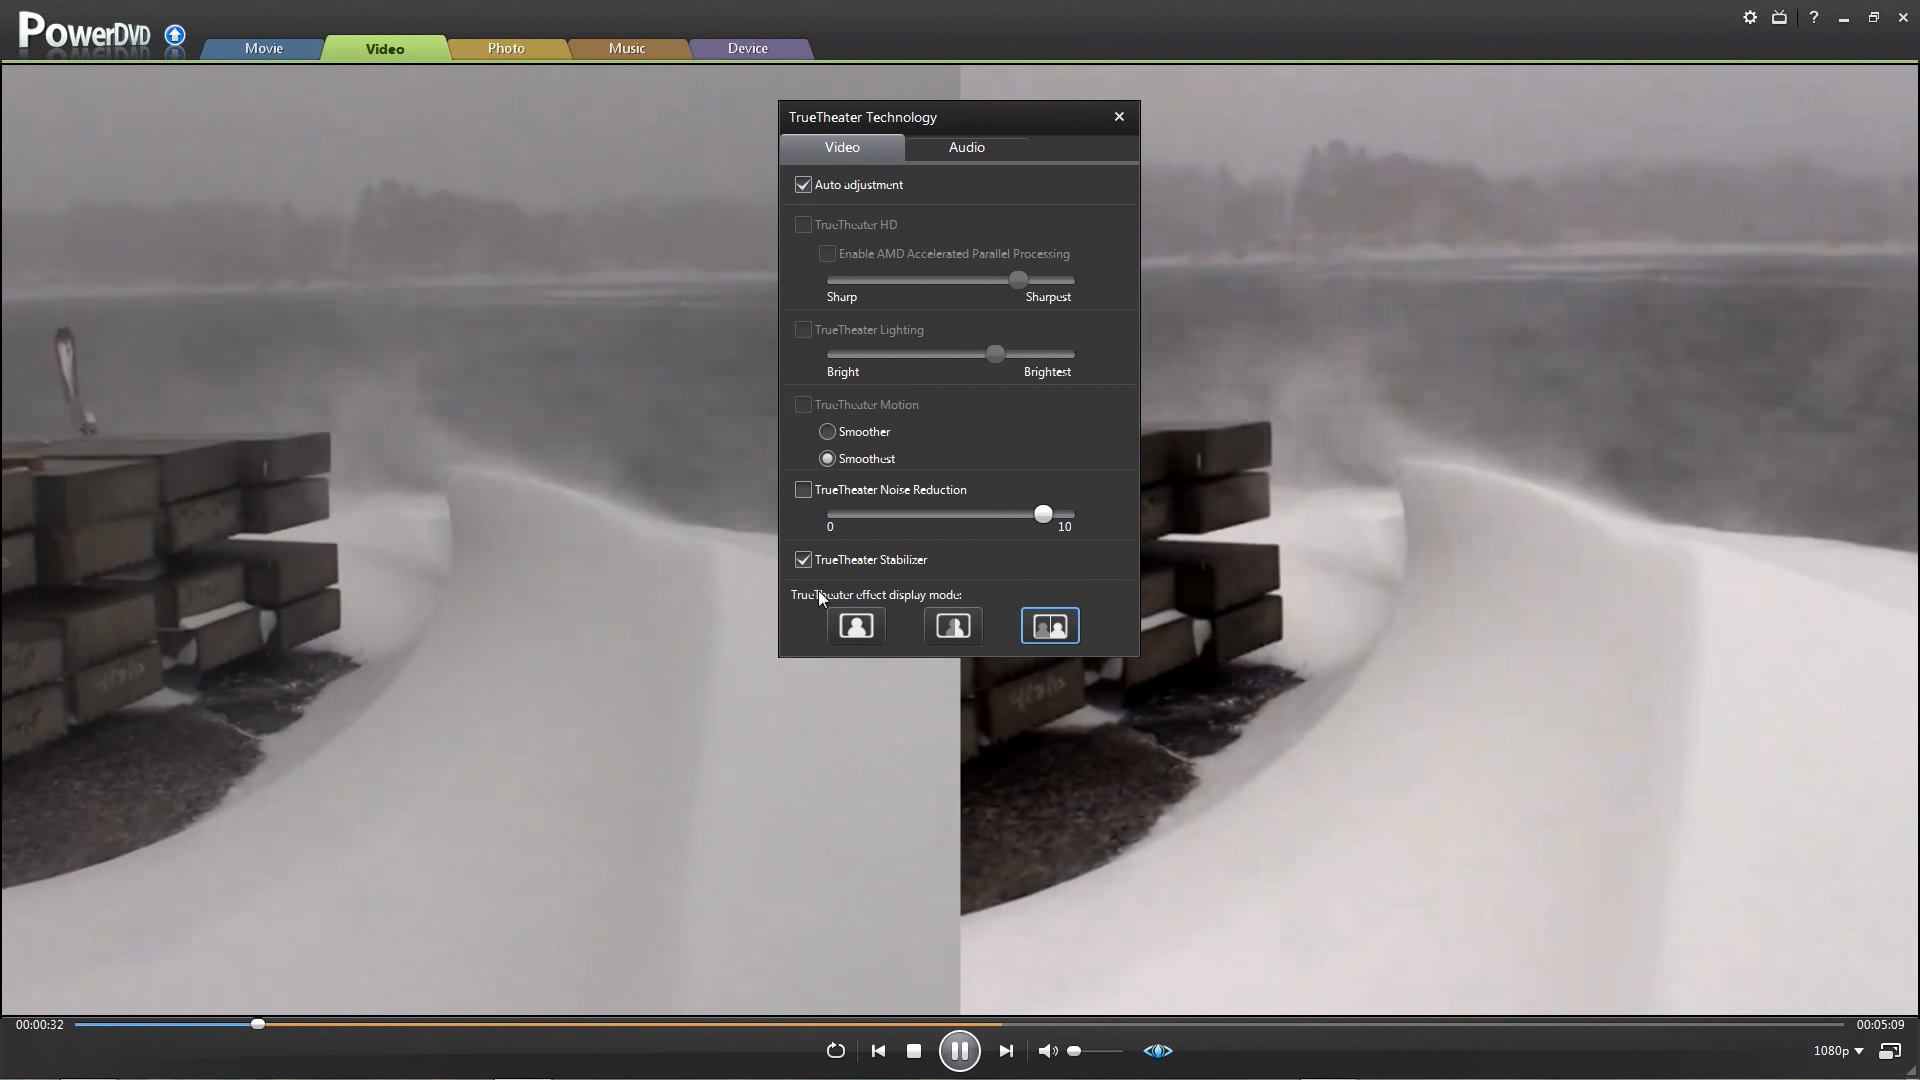Image resolution: width=1920 pixels, height=1080 pixels.
Task: Open the help question mark
Action: pyautogui.click(x=1813, y=17)
